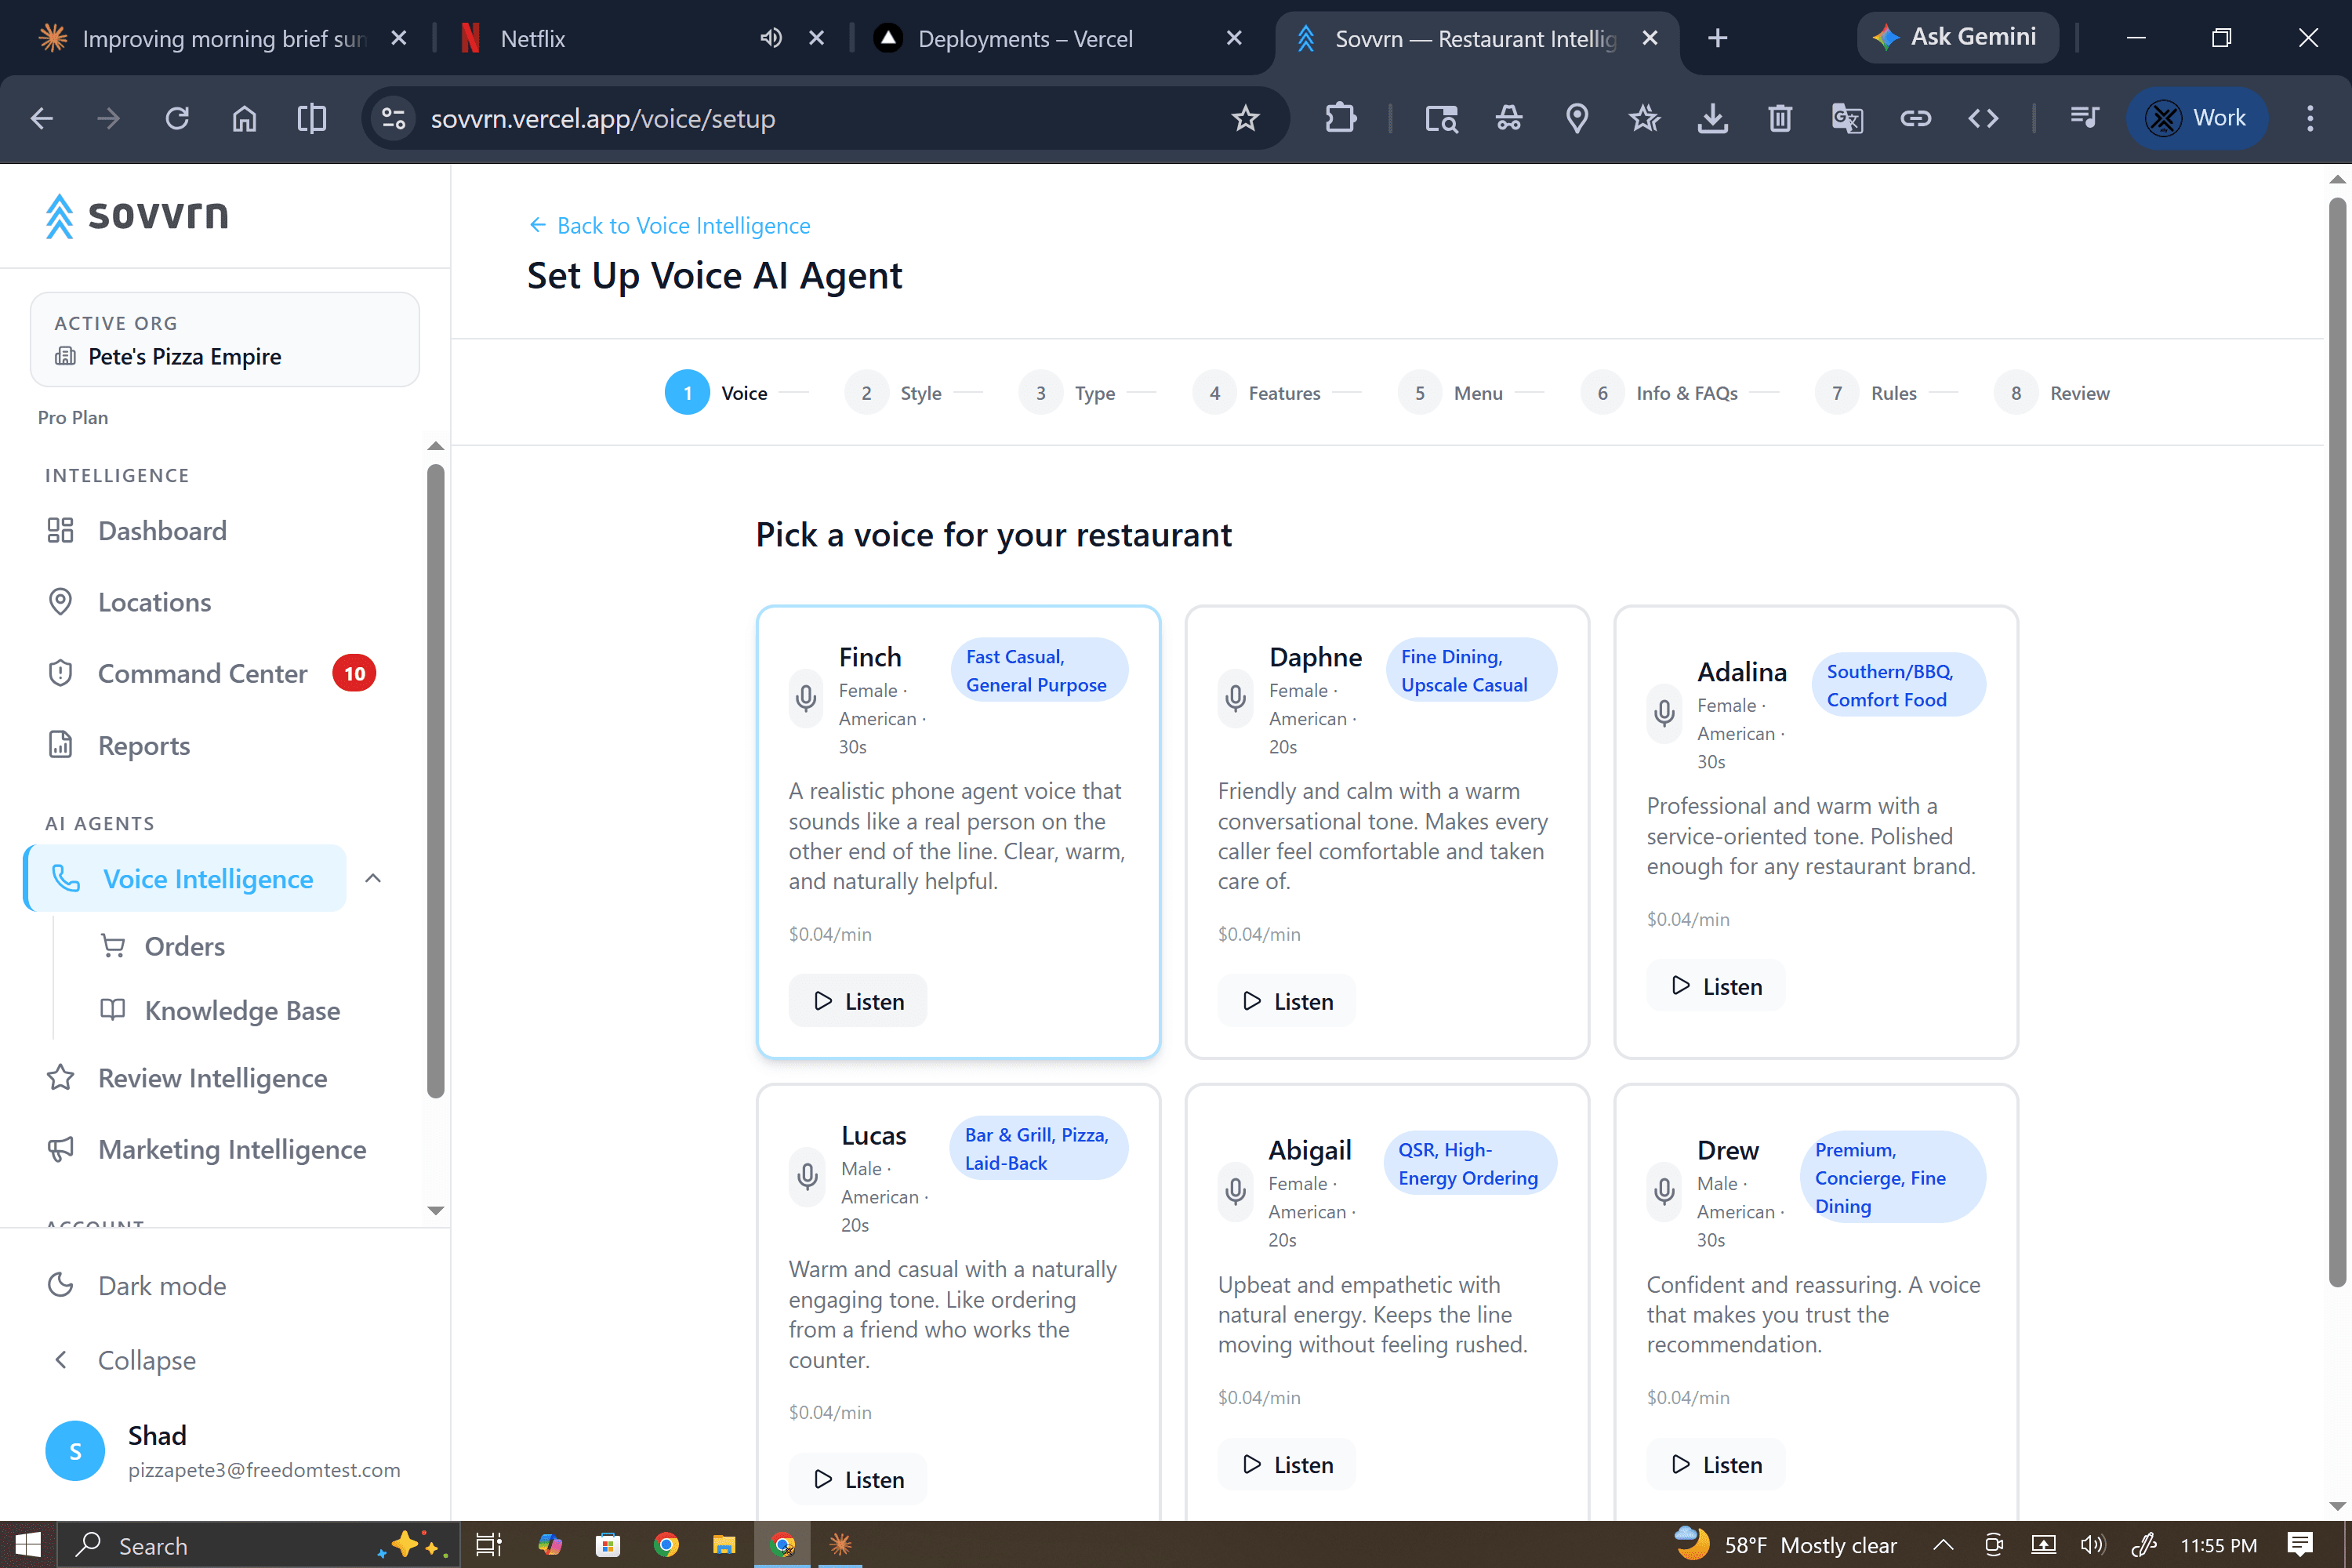Screen dimensions: 2352x1568
Task: Go to the Info & FAQs setup step
Action: click(1686, 392)
